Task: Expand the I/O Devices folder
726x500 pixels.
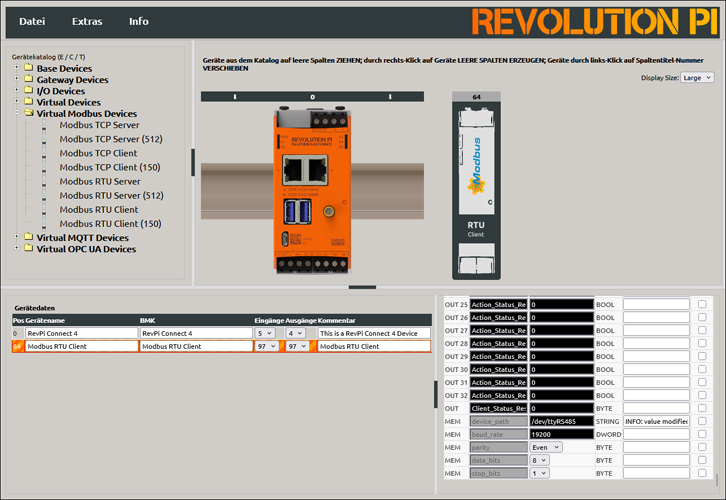Action: (17, 89)
